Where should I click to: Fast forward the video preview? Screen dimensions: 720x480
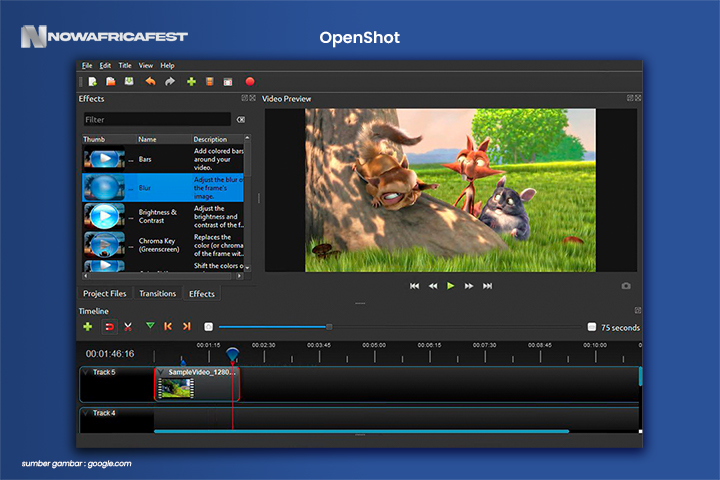point(469,286)
